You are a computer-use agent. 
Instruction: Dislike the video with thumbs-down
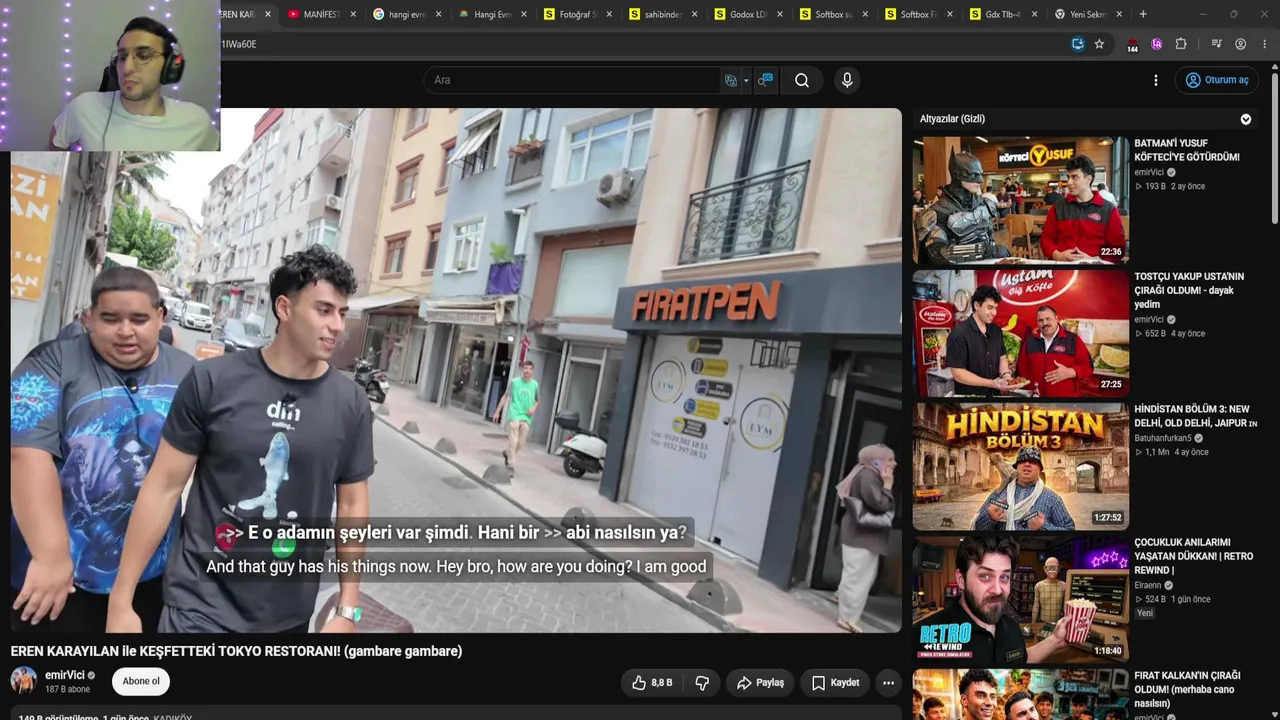pyautogui.click(x=702, y=683)
